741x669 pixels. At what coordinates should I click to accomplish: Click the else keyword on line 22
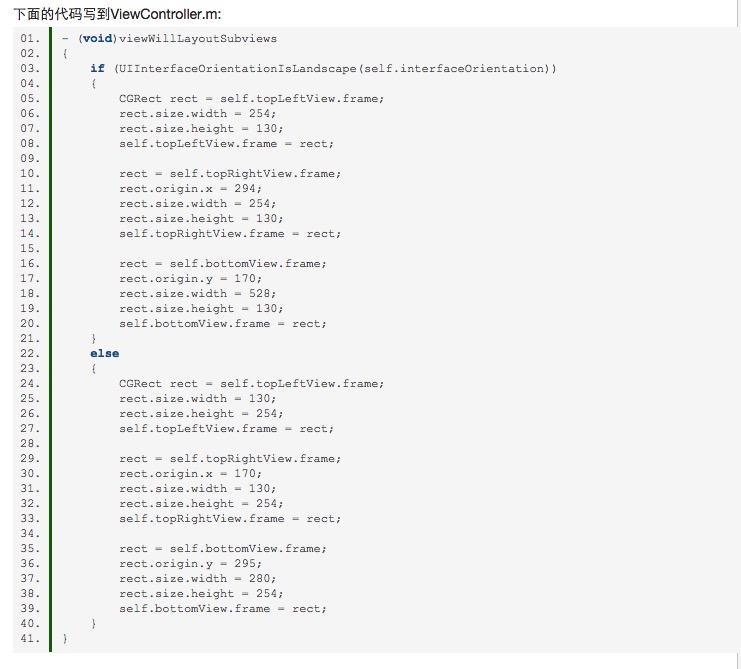coord(104,353)
